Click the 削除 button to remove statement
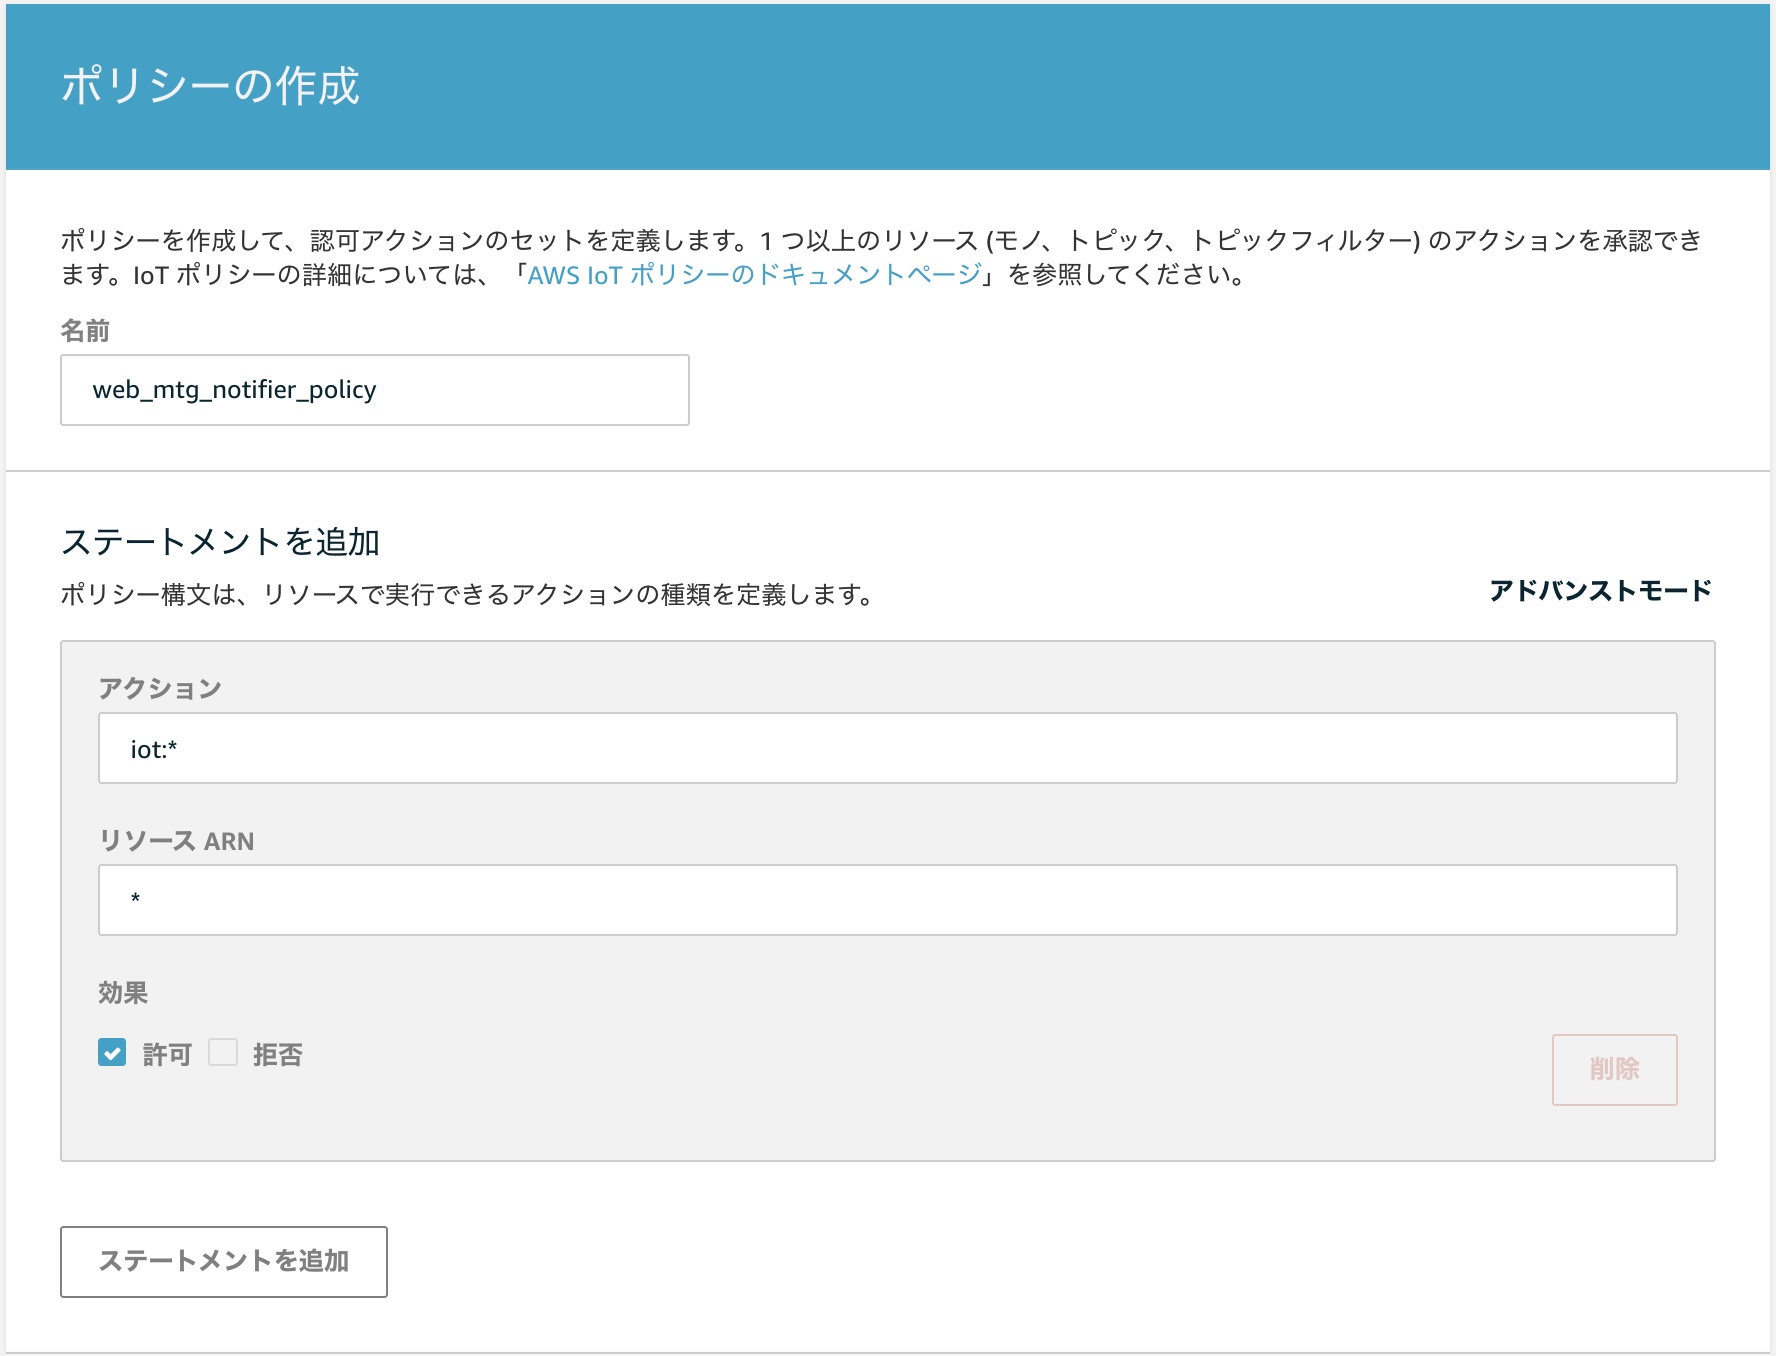Viewport: 1776px width, 1356px height. (1613, 1070)
